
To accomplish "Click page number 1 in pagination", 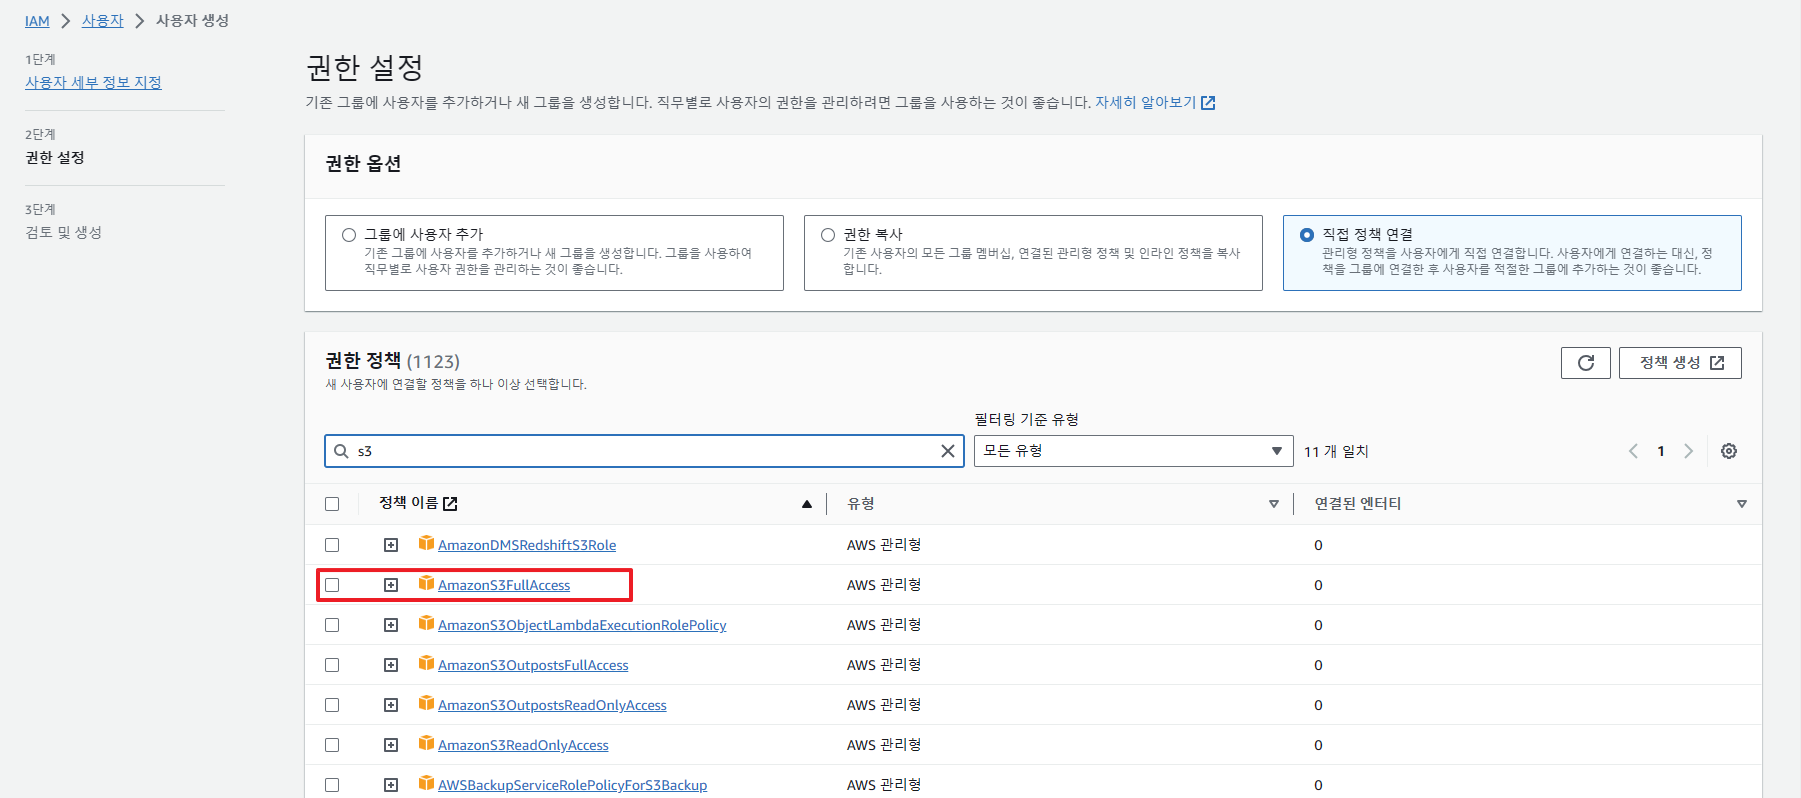I will [1661, 451].
